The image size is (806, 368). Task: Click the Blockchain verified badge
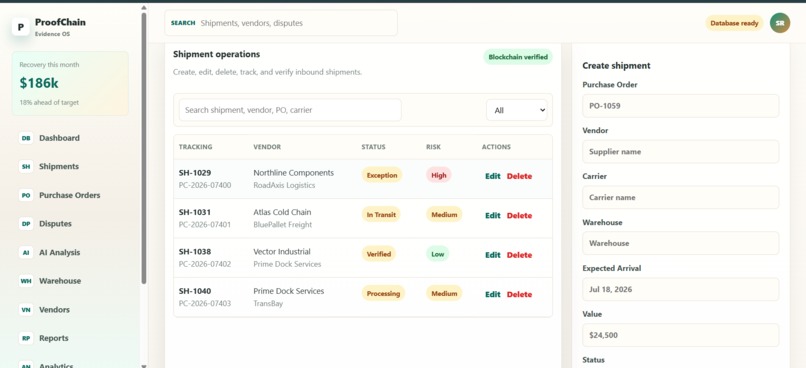coord(518,57)
